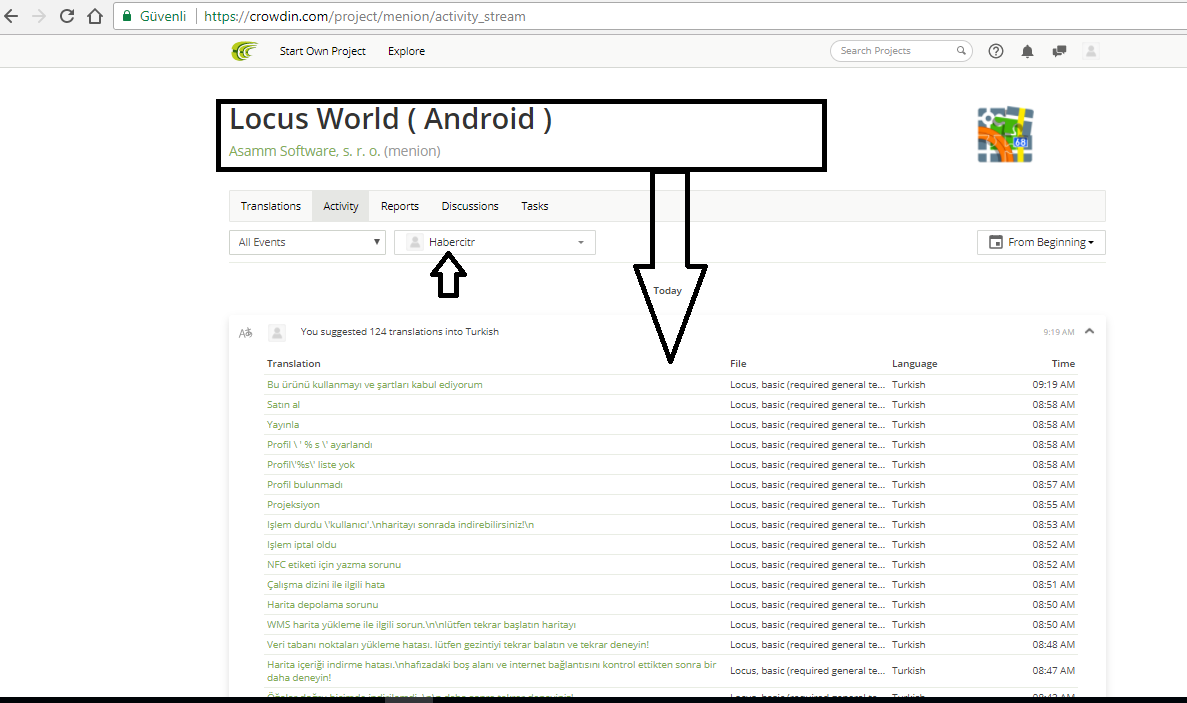
Task: Click the Locus World ( Android ) title
Action: point(391,119)
